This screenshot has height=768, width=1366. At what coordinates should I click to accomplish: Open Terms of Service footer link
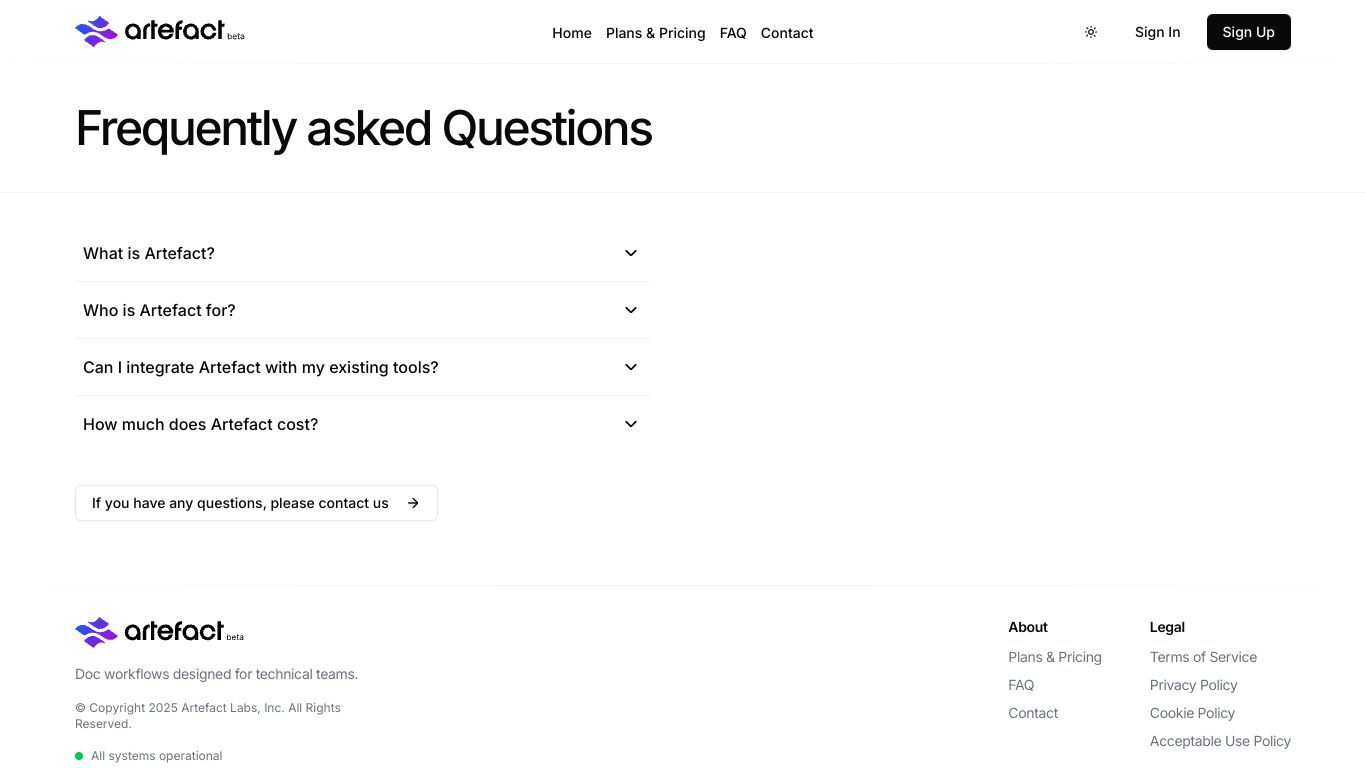tap(1203, 657)
